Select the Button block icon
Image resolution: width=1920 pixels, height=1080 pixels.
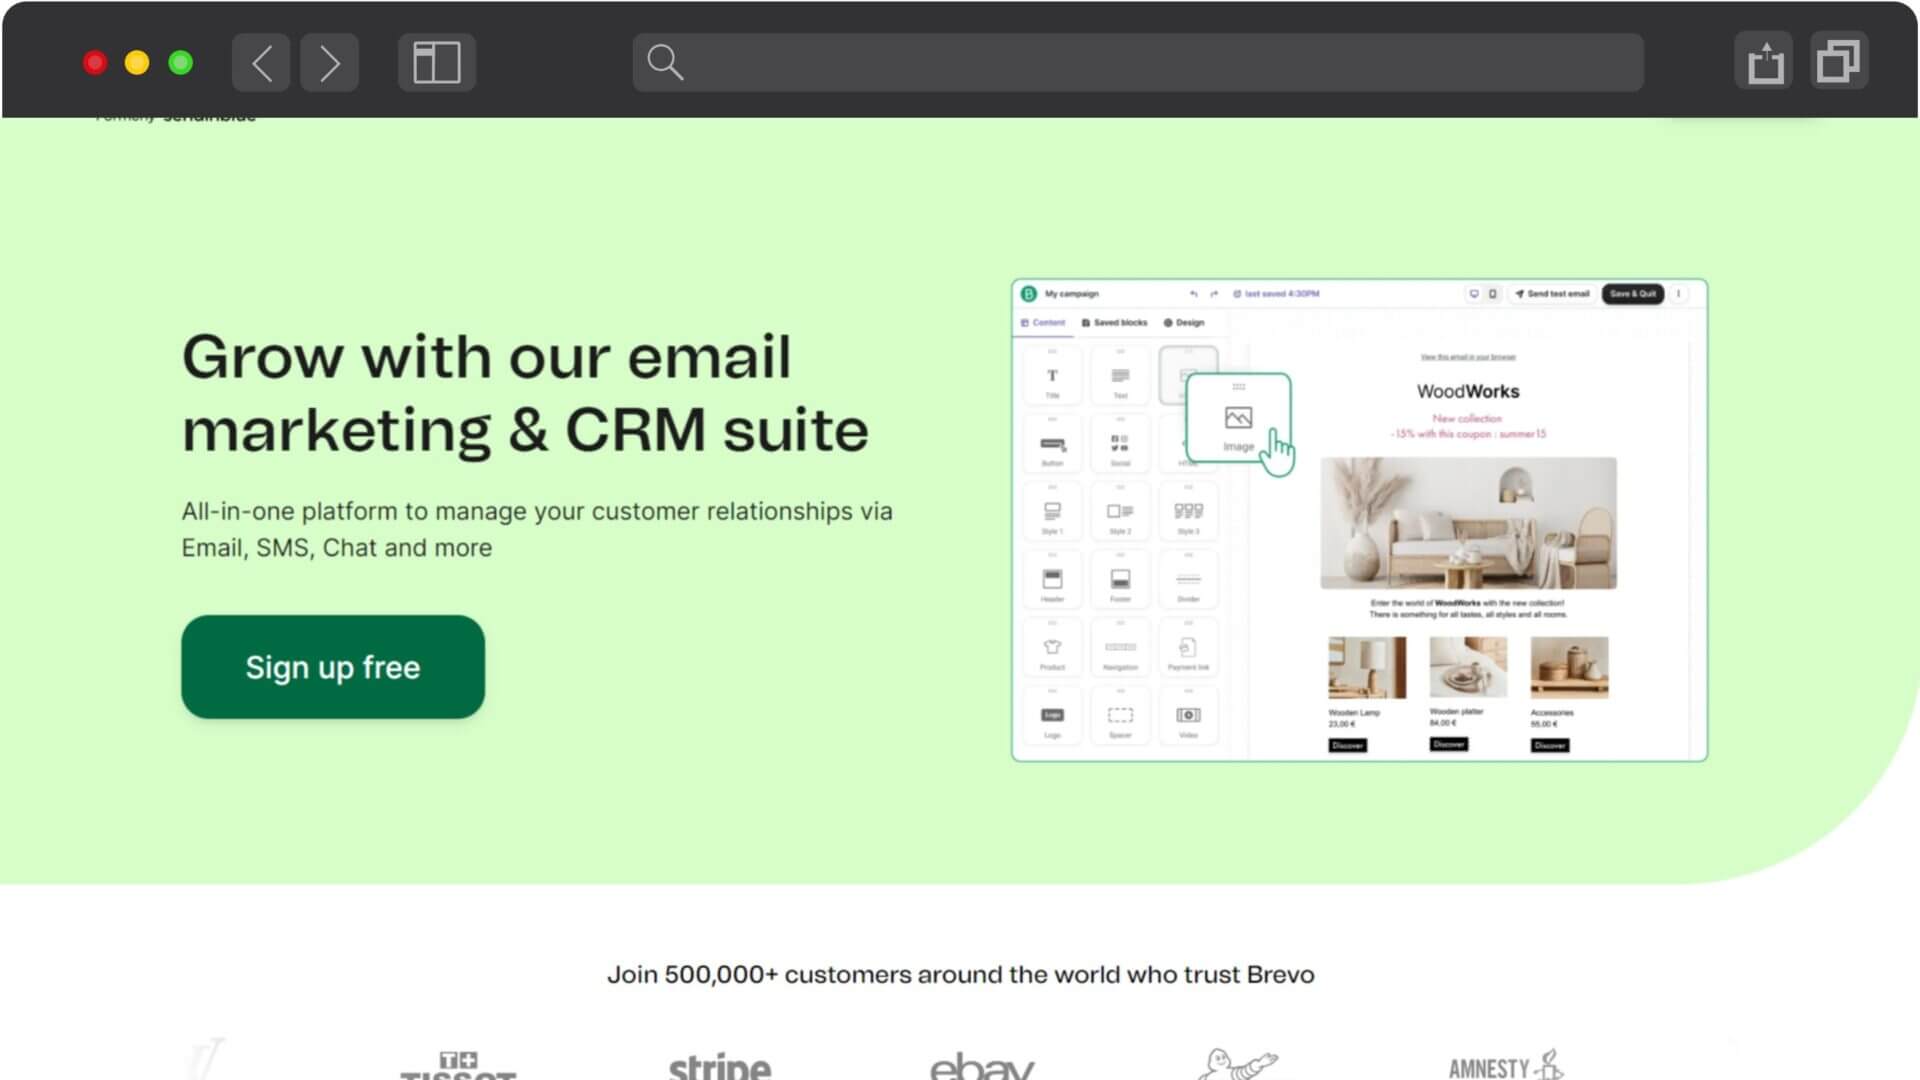click(1052, 445)
